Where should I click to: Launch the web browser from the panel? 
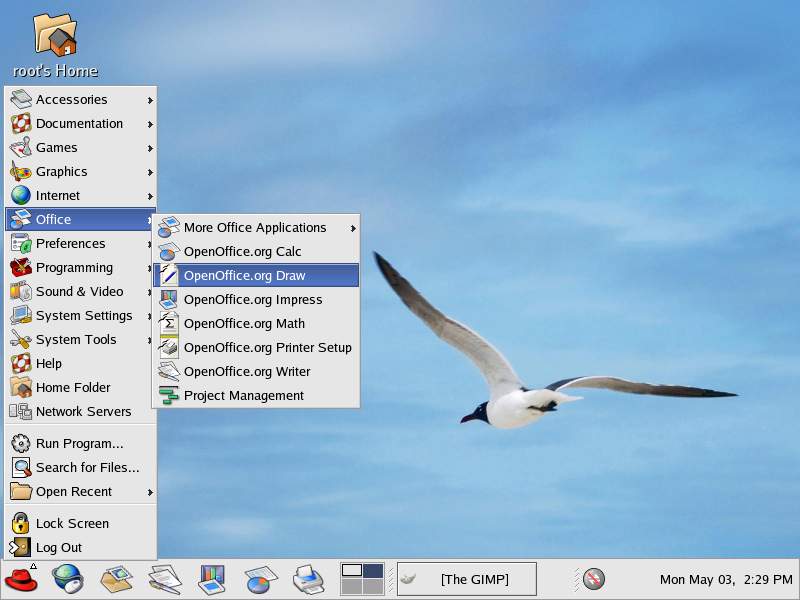tap(67, 580)
